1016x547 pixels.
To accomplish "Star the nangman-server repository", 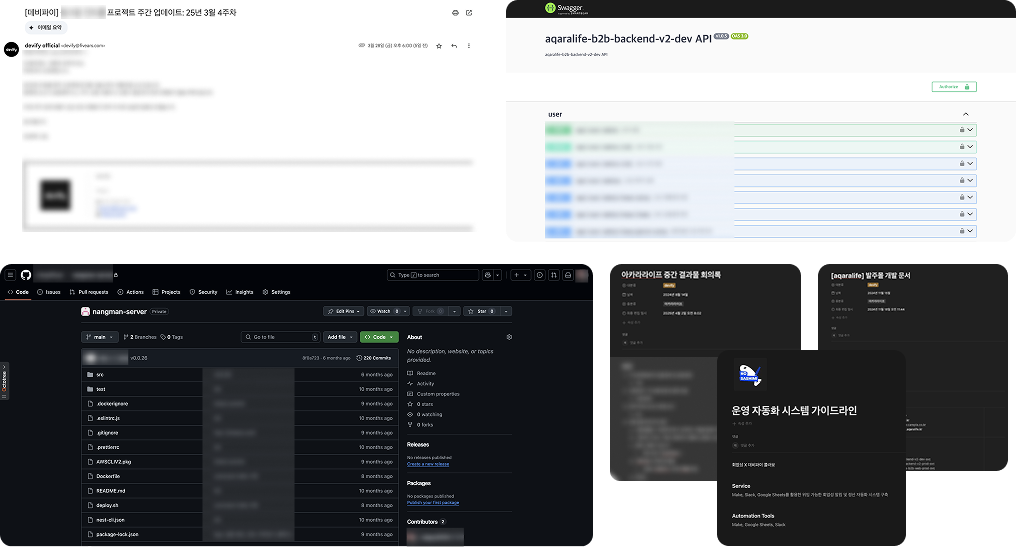I will pos(481,311).
